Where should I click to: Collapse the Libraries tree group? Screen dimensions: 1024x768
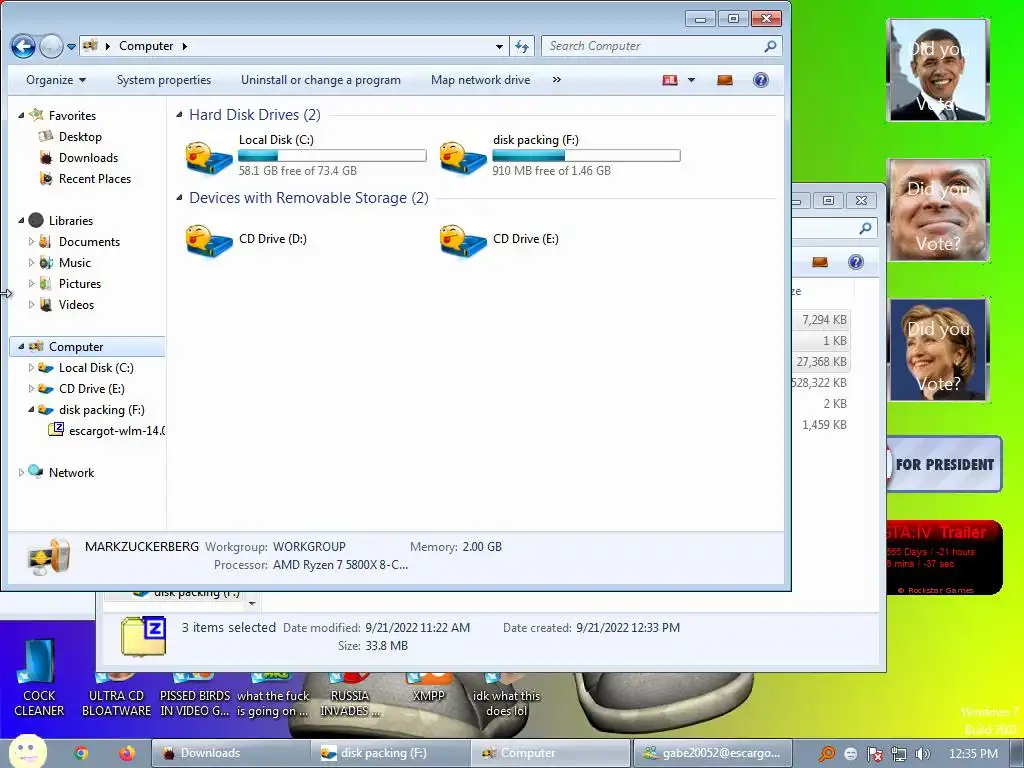[x=21, y=221]
